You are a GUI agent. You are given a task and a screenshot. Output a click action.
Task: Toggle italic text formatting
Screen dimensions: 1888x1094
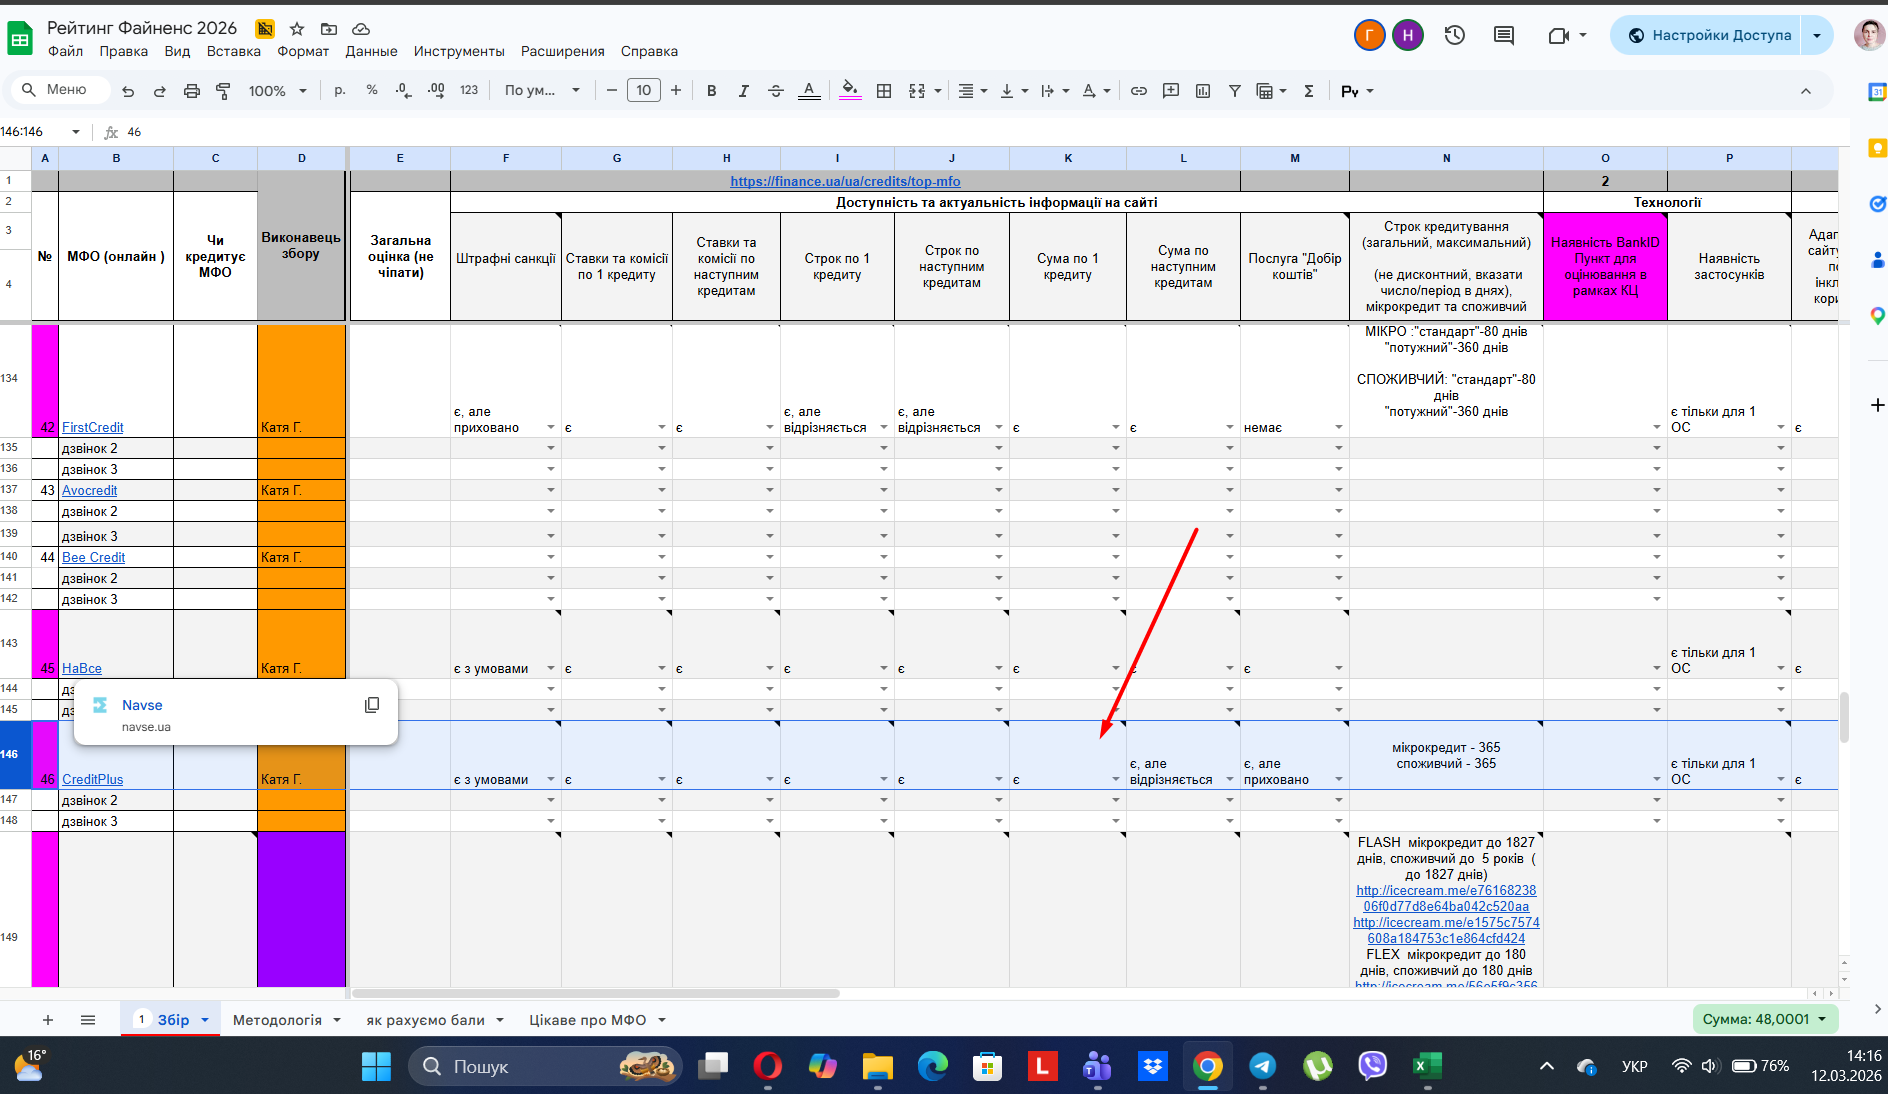tap(743, 91)
